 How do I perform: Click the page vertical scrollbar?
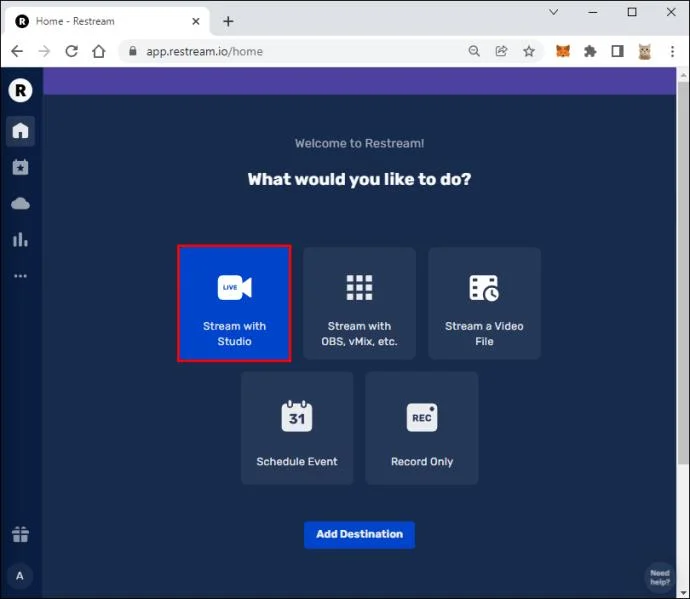tap(683, 273)
